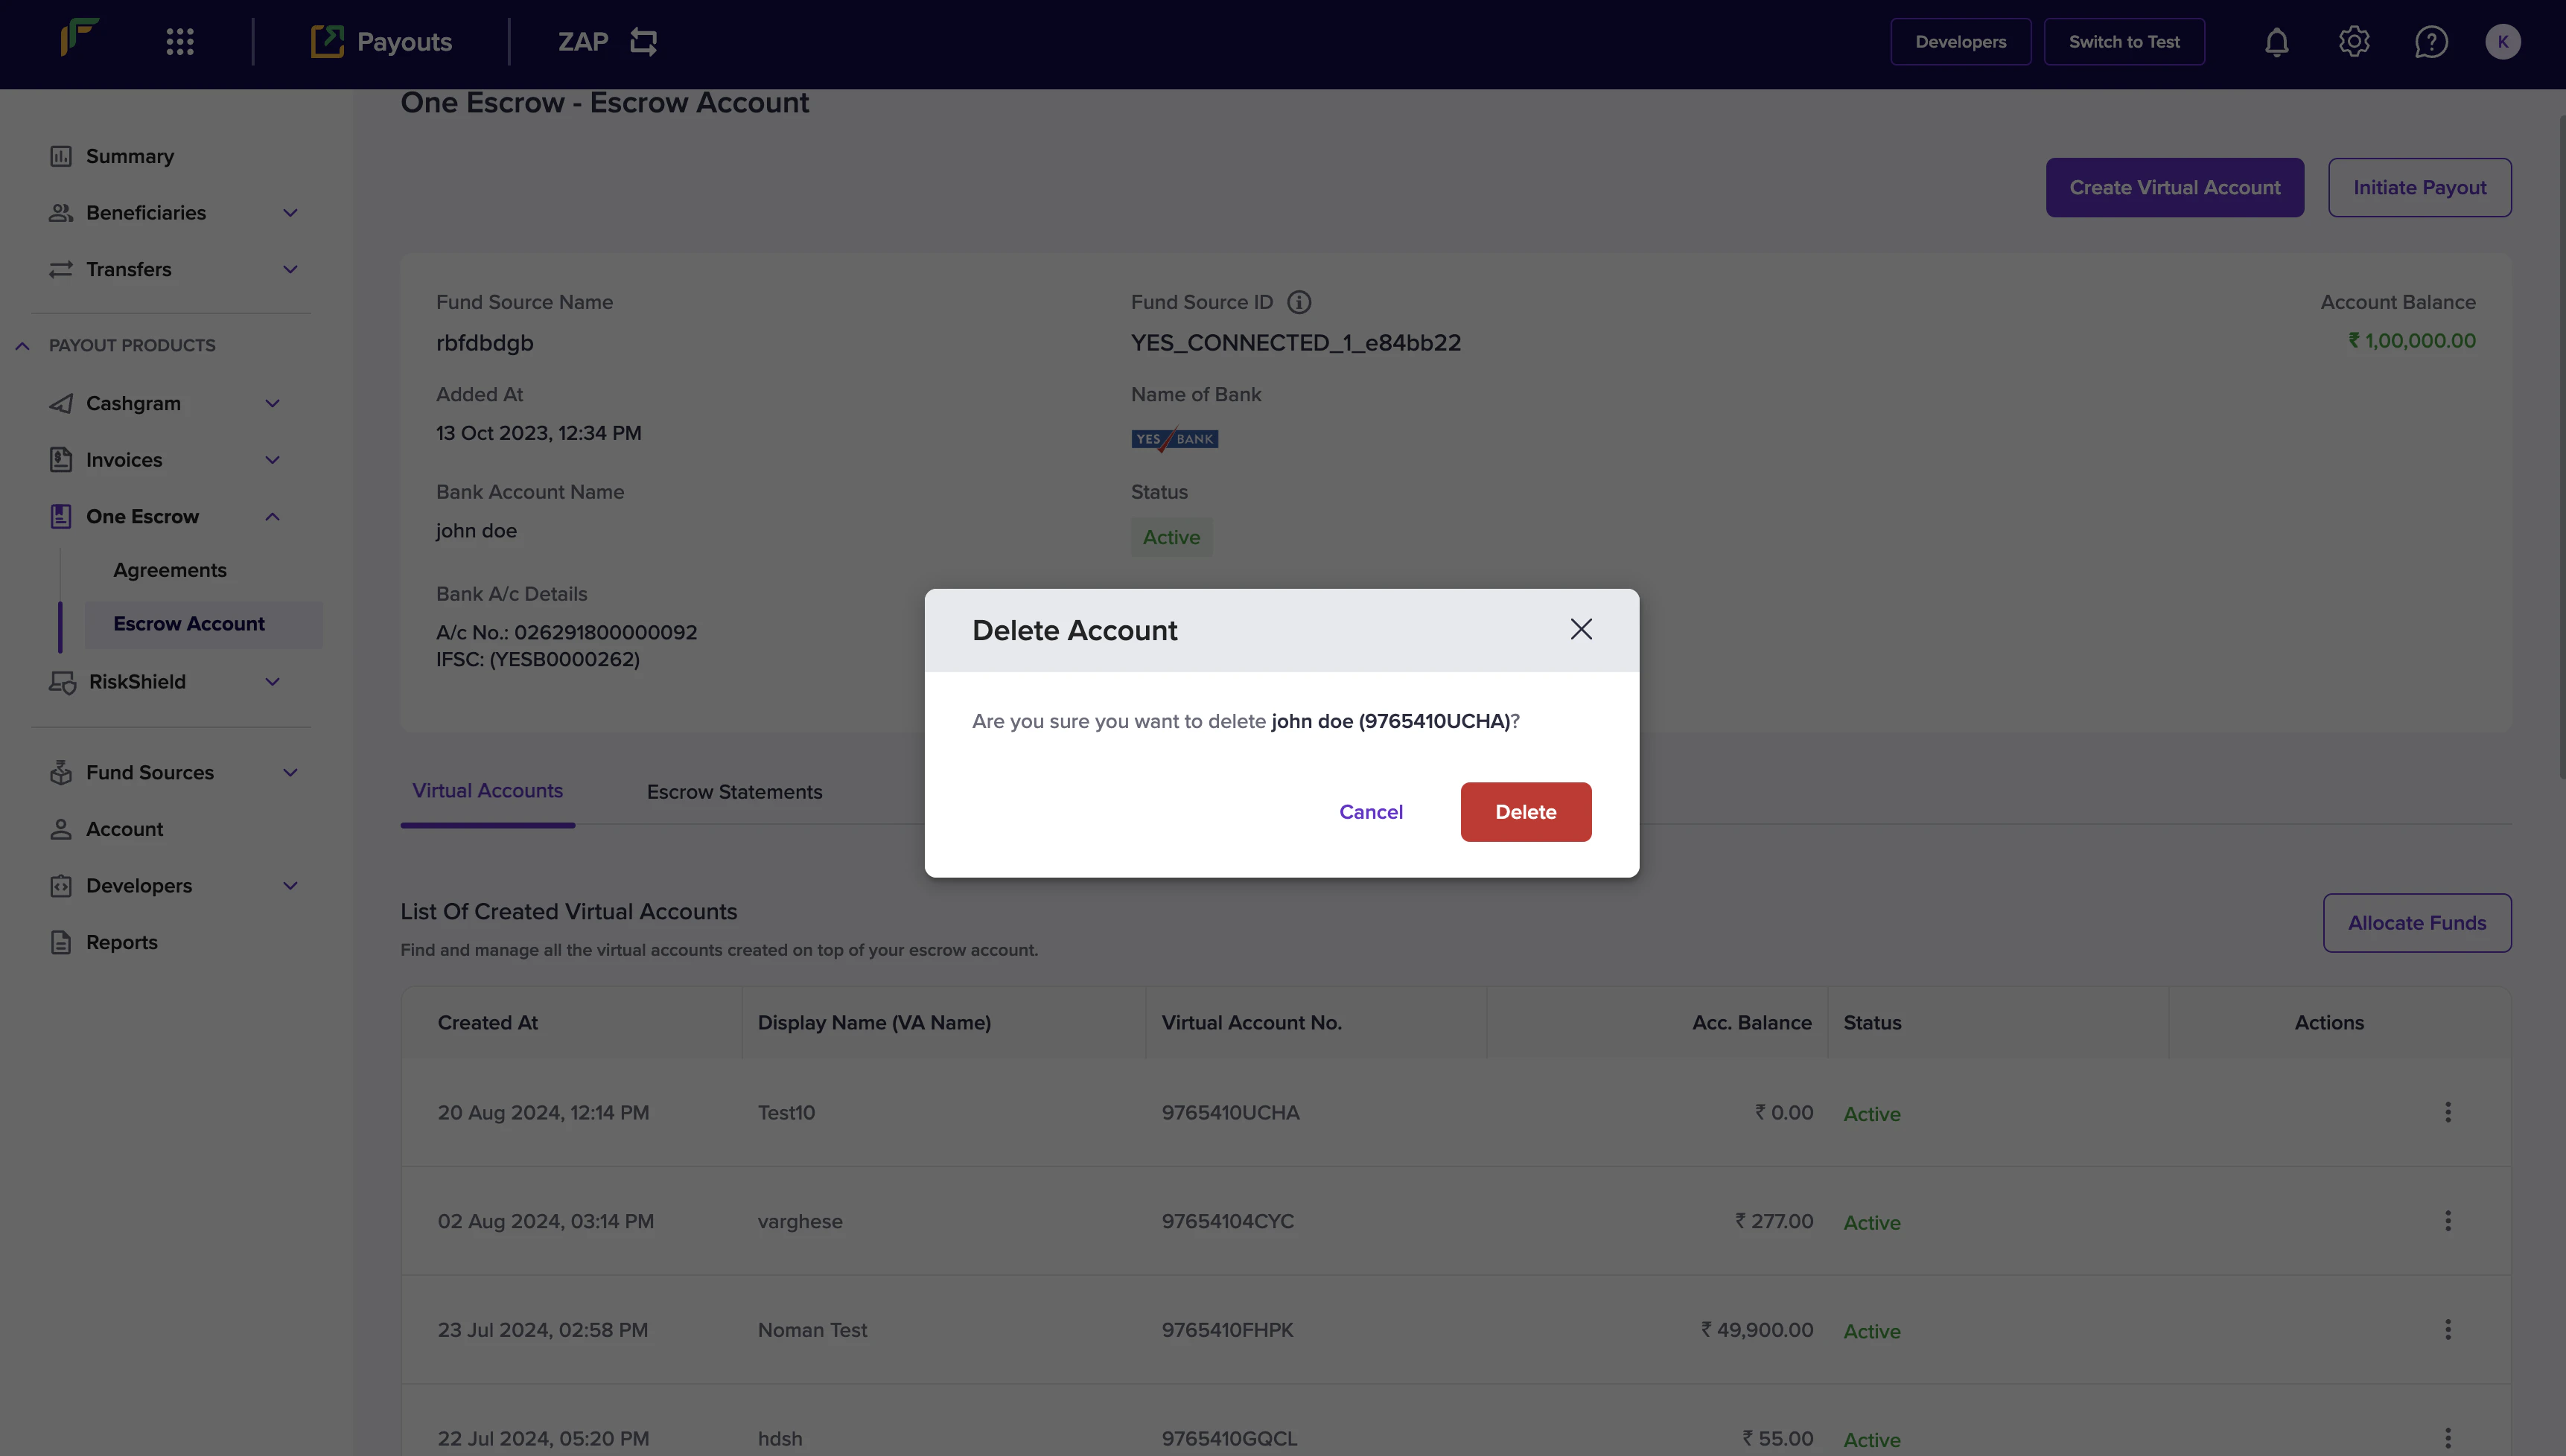Switch to the Escrow Statements tab

click(x=734, y=792)
